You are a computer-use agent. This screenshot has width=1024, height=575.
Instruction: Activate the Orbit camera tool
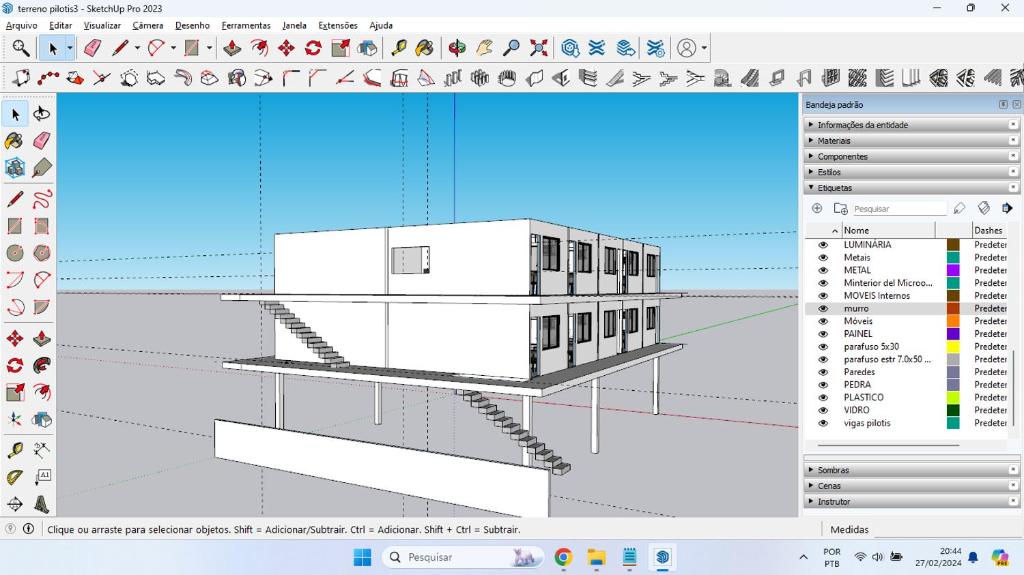tap(458, 48)
